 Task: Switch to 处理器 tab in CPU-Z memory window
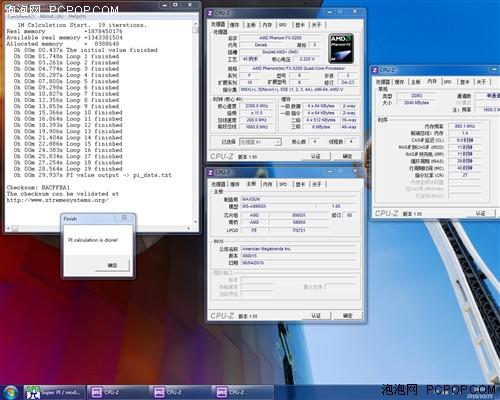383,82
